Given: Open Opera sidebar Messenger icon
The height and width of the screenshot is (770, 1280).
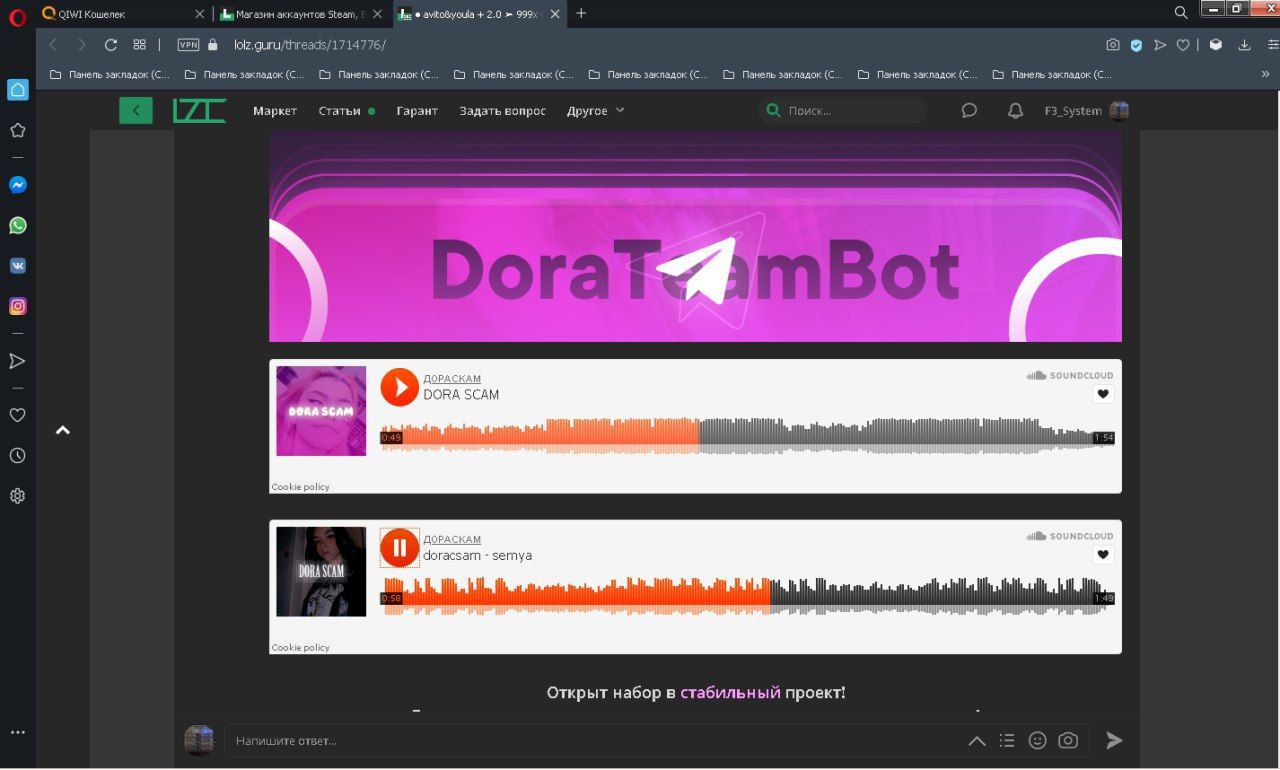Looking at the screenshot, I should 17,185.
